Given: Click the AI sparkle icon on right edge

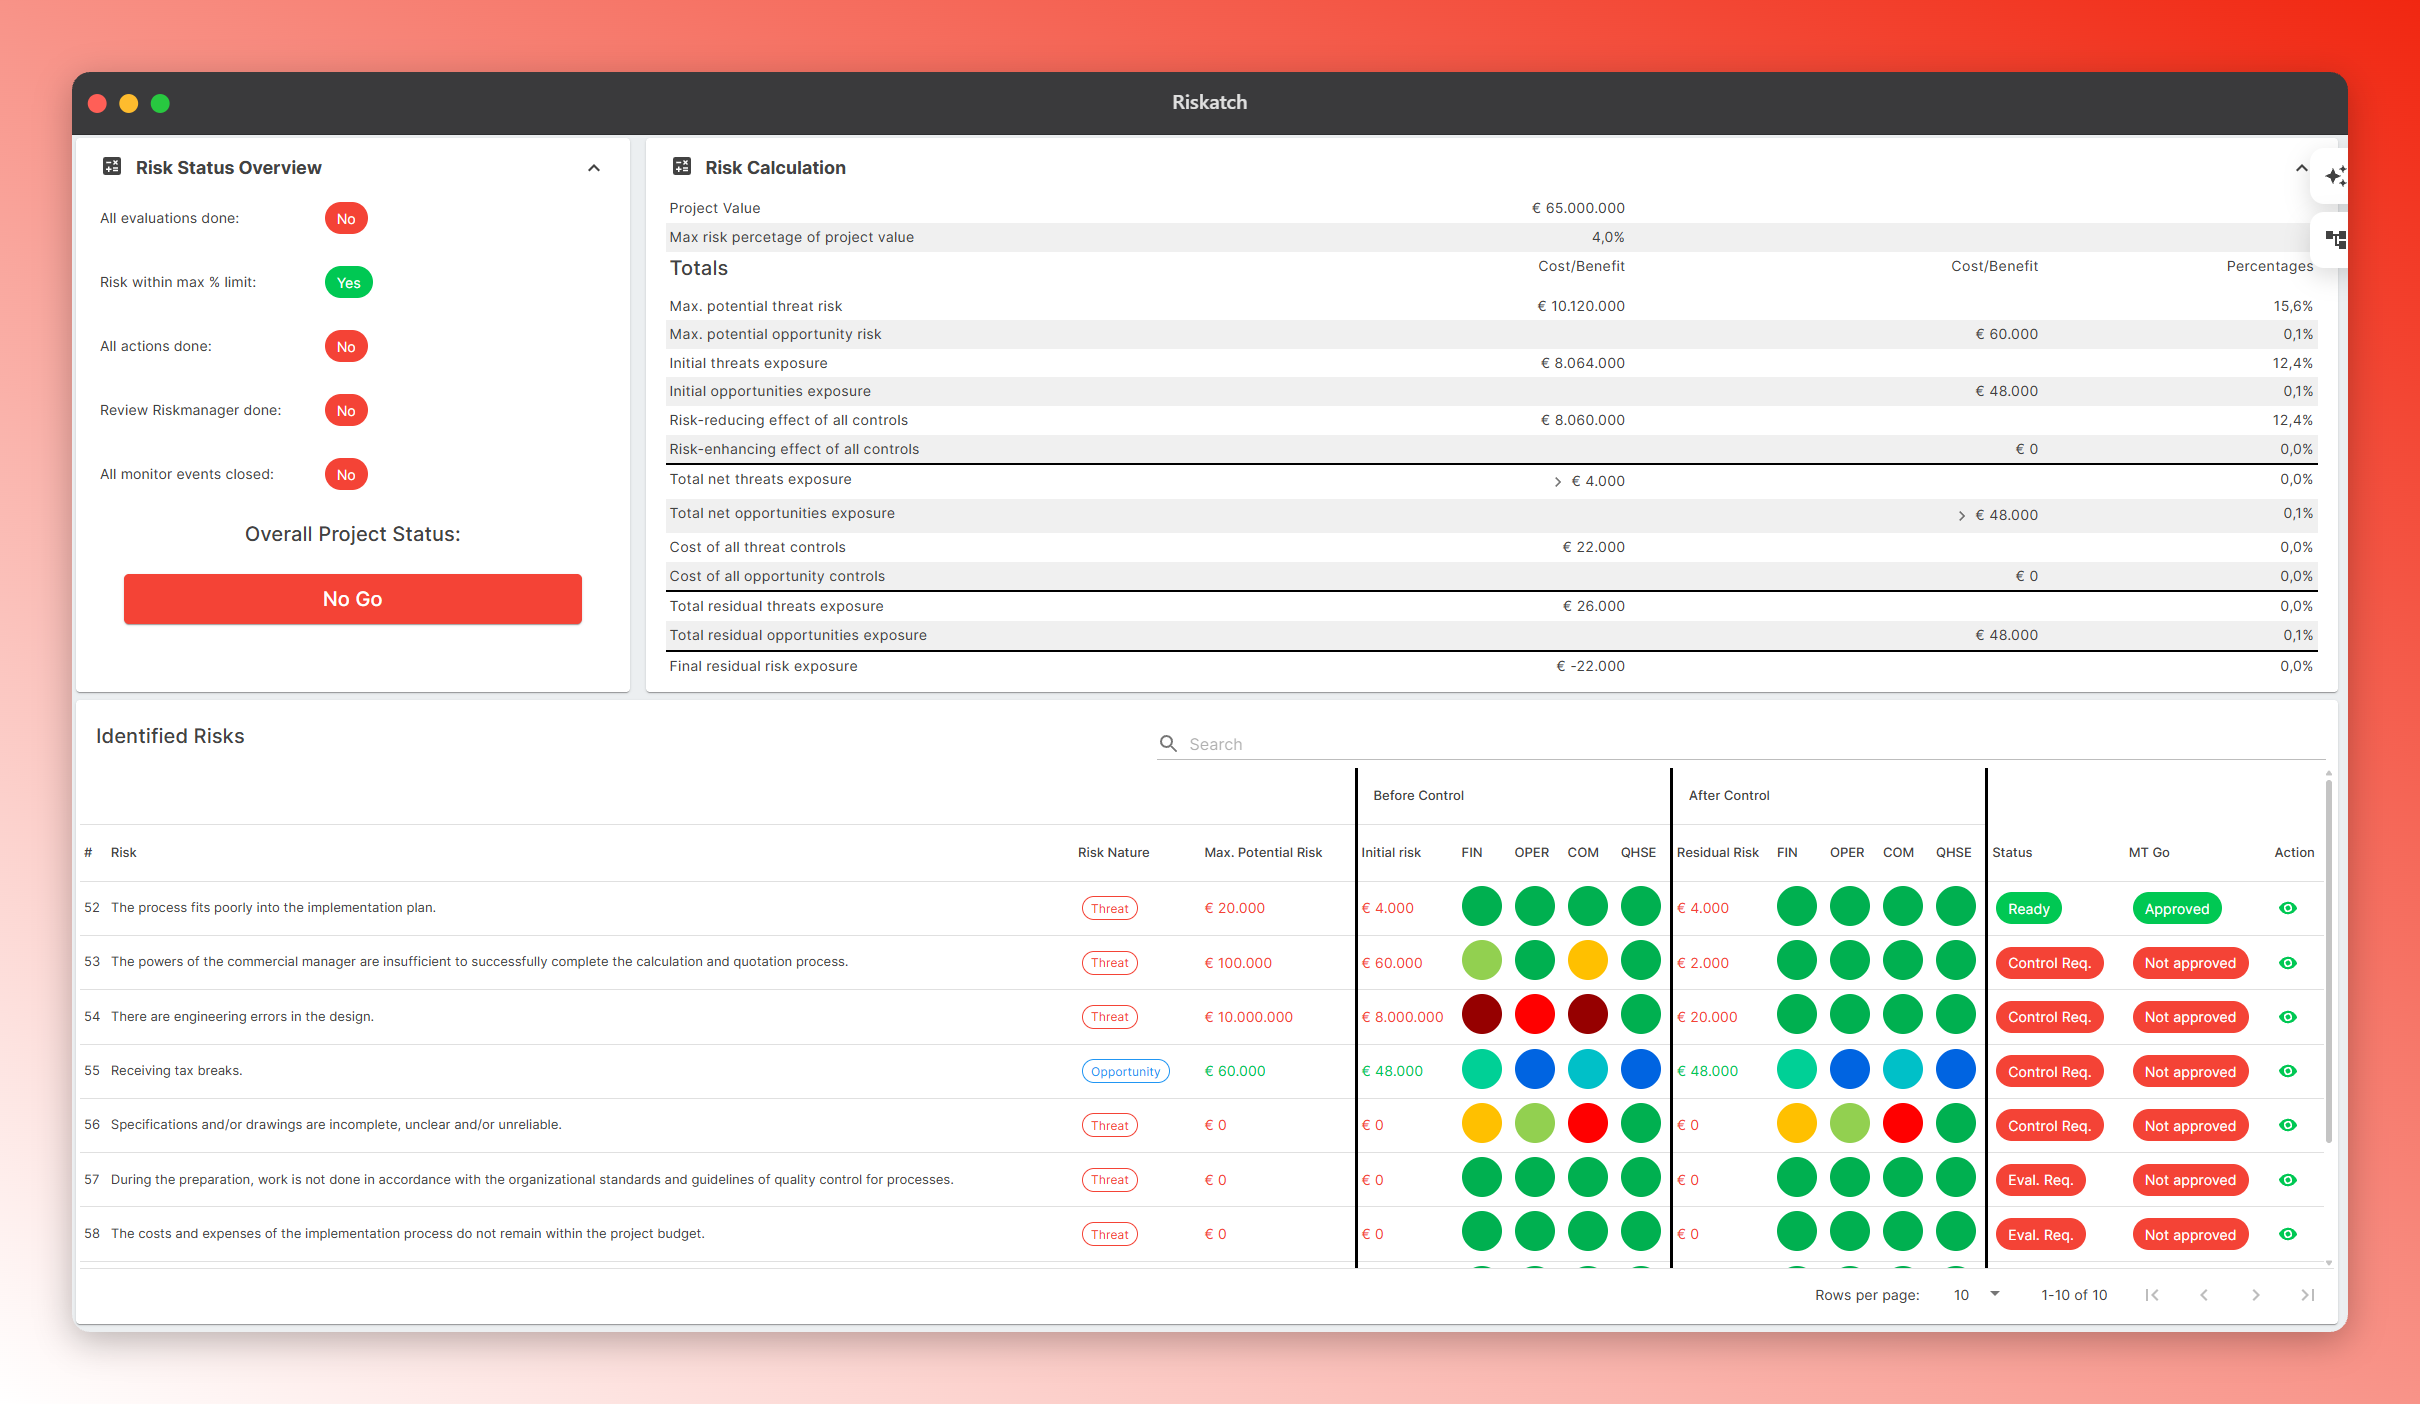Looking at the screenshot, I should [2335, 177].
